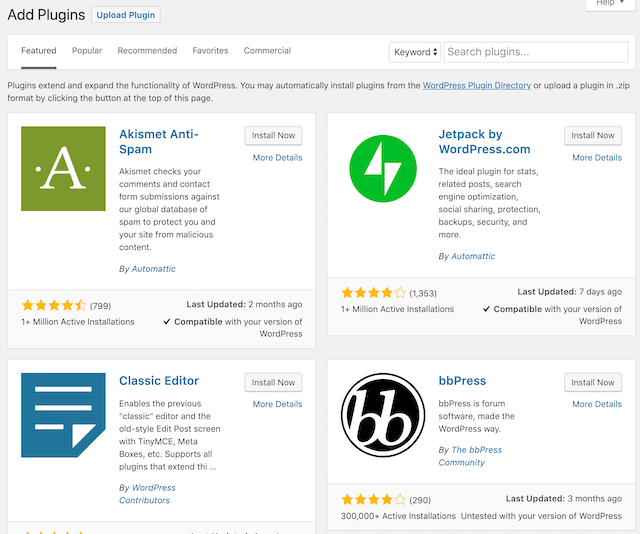
Task: View More Details for bbPress
Action: [x=597, y=404]
